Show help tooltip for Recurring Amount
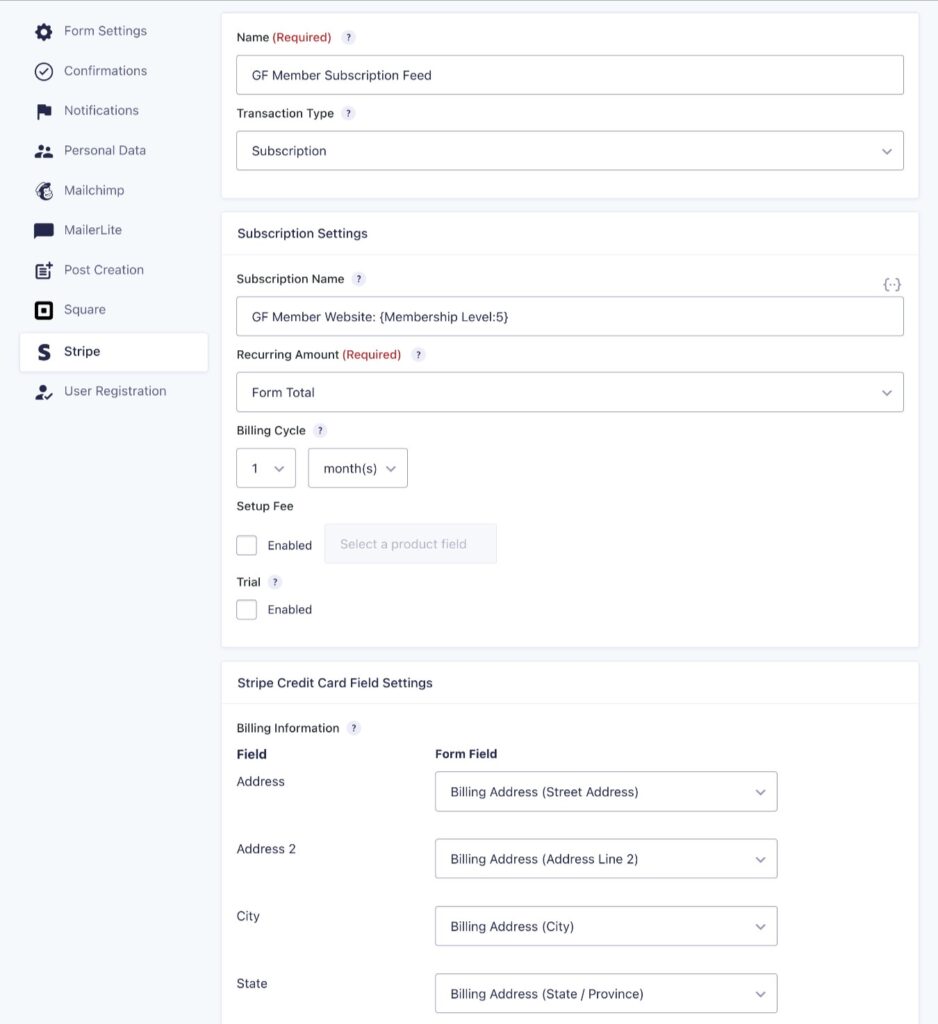 pyautogui.click(x=419, y=355)
